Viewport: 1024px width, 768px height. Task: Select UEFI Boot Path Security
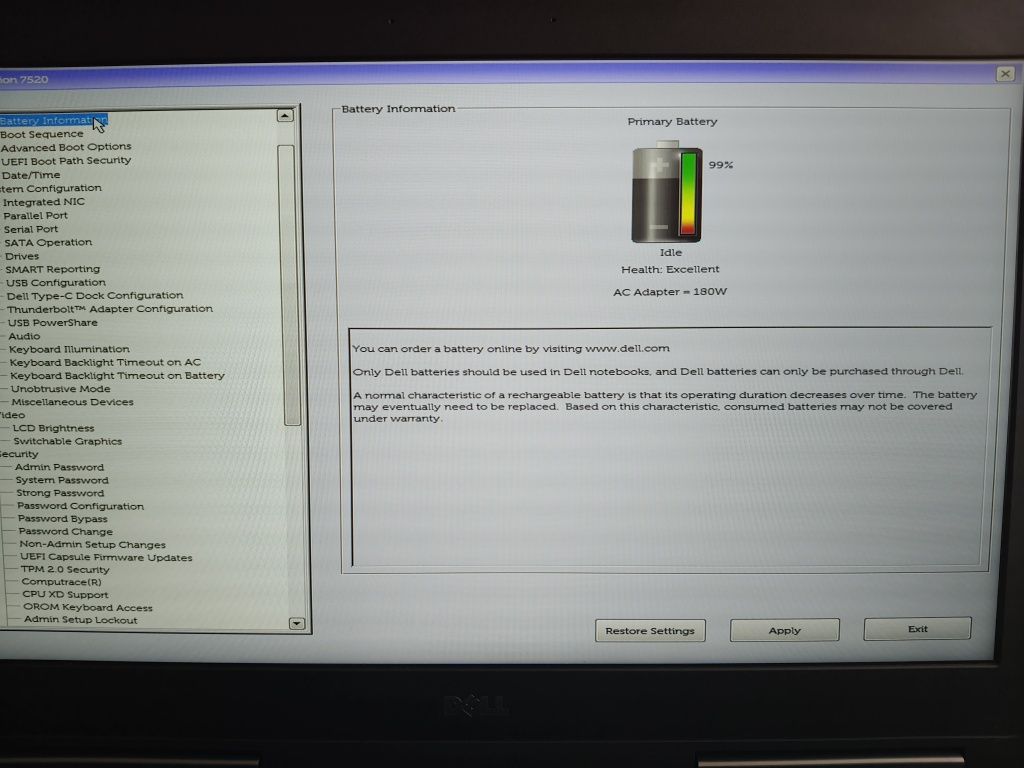(66, 161)
